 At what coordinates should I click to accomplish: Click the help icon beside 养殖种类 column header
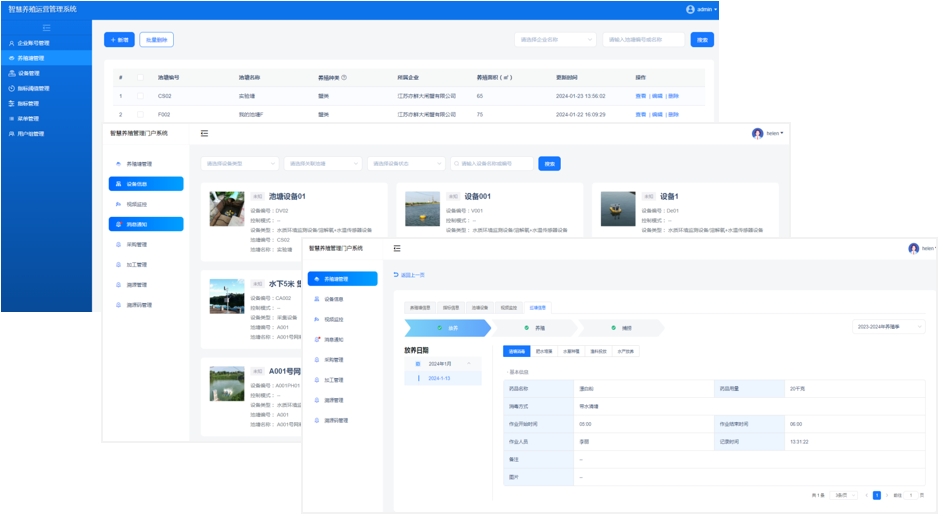click(x=346, y=78)
